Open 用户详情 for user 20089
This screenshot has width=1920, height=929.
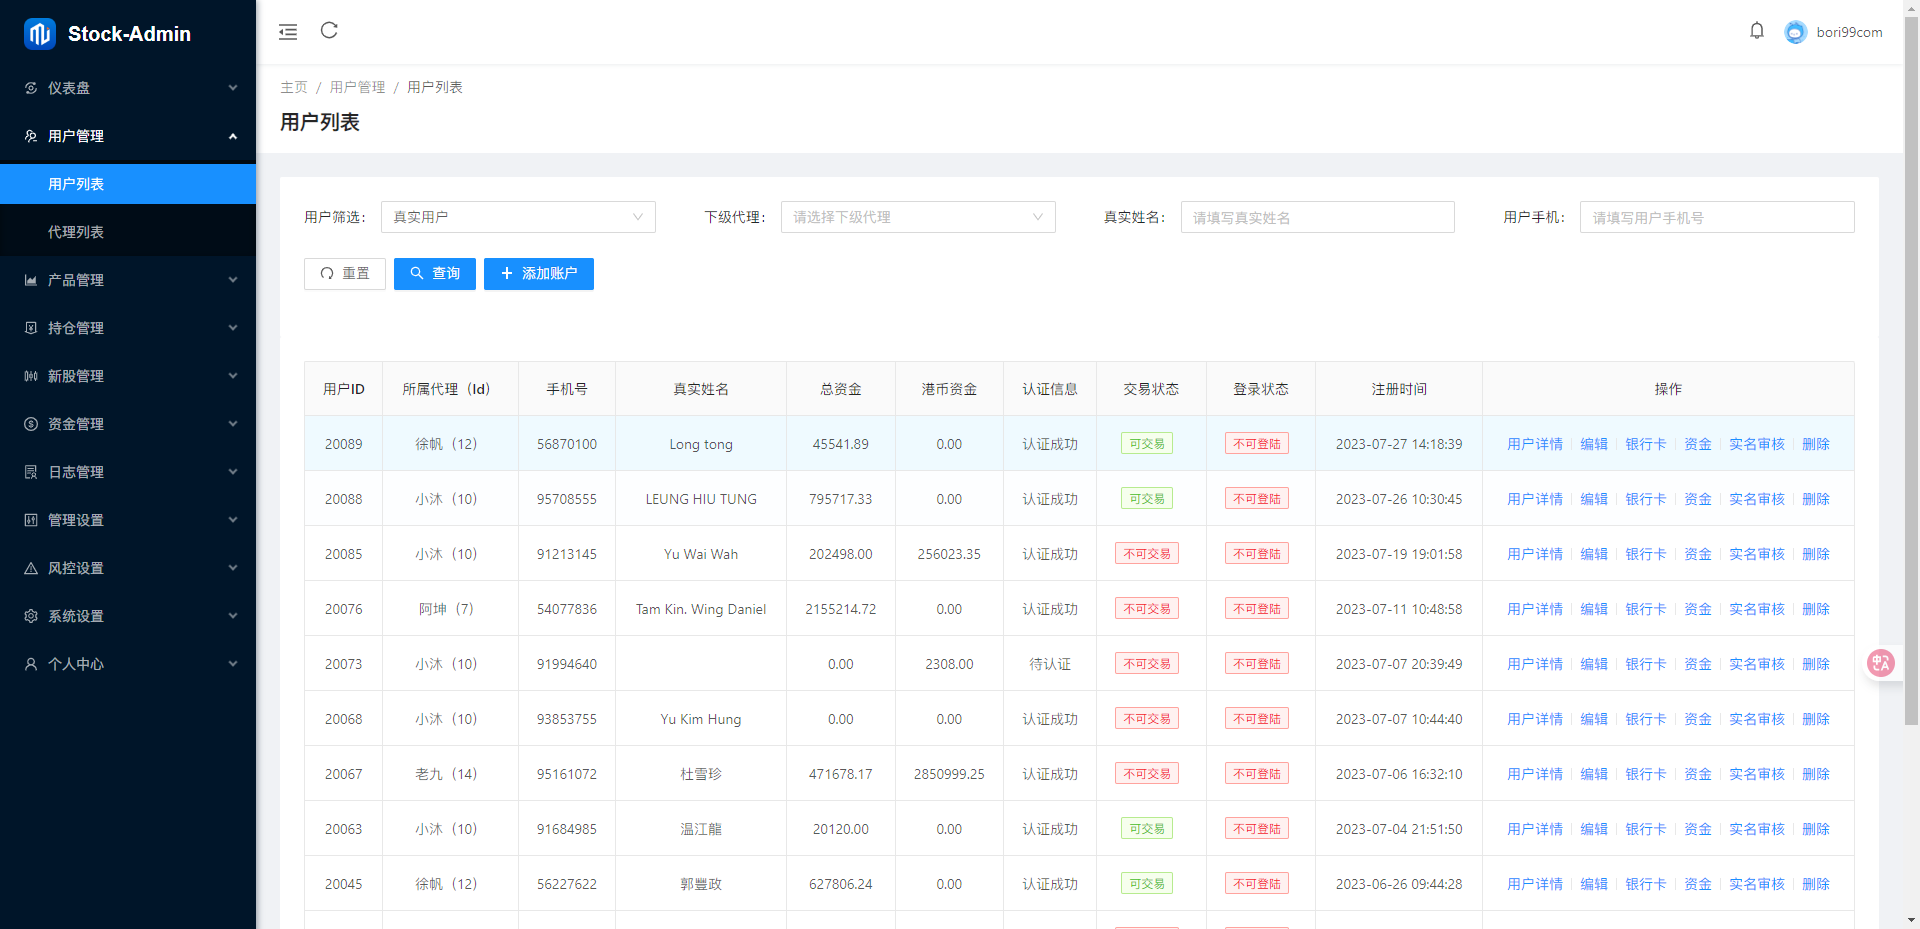point(1535,444)
